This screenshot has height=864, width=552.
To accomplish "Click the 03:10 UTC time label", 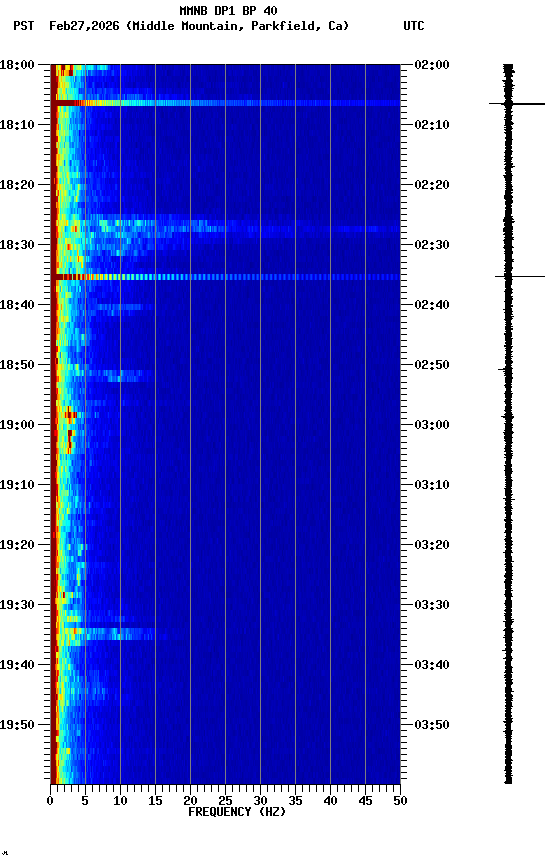I will point(432,485).
